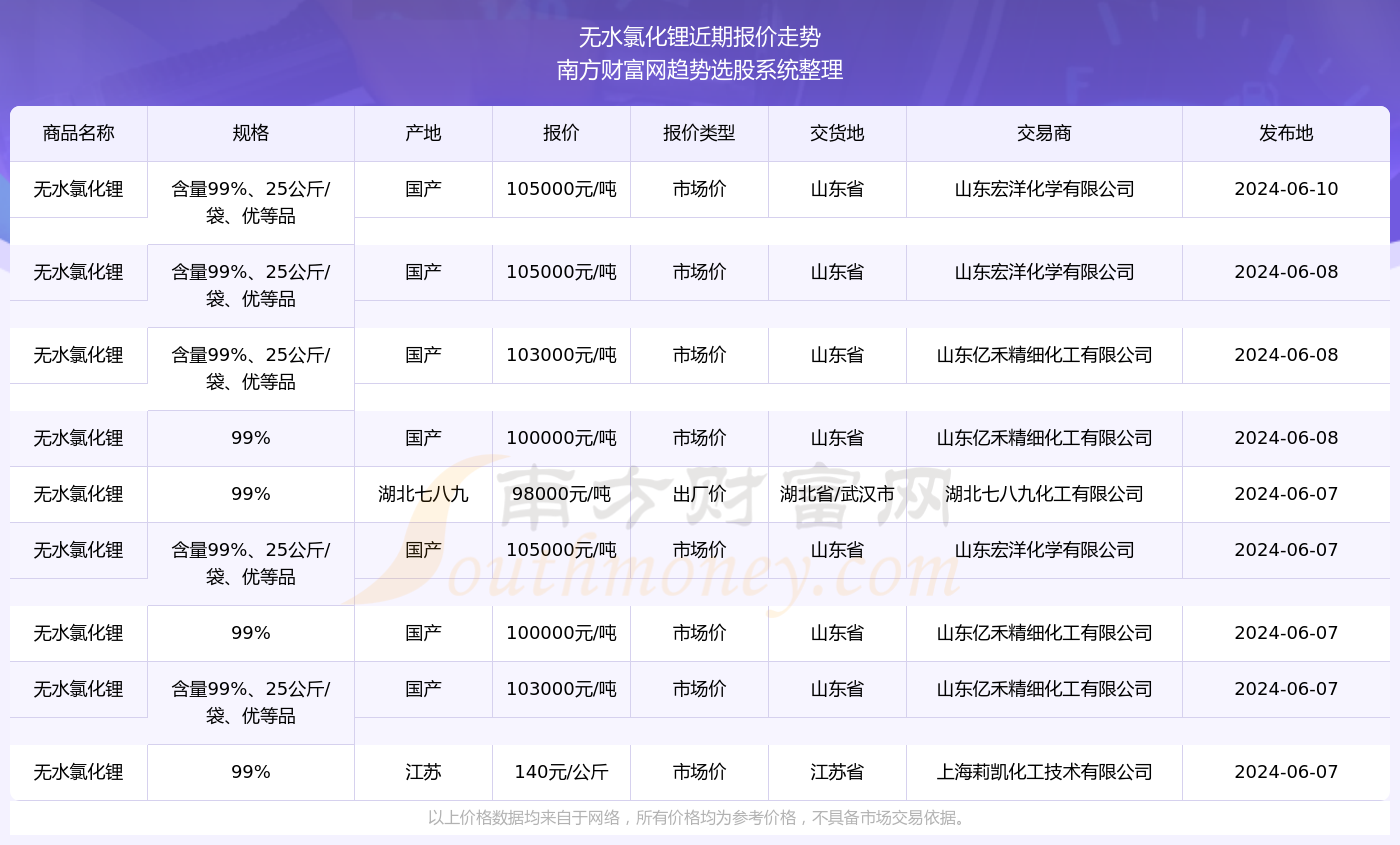Click 105000元/吨 in the 2024-06-08 row
The height and width of the screenshot is (845, 1400).
click(561, 272)
